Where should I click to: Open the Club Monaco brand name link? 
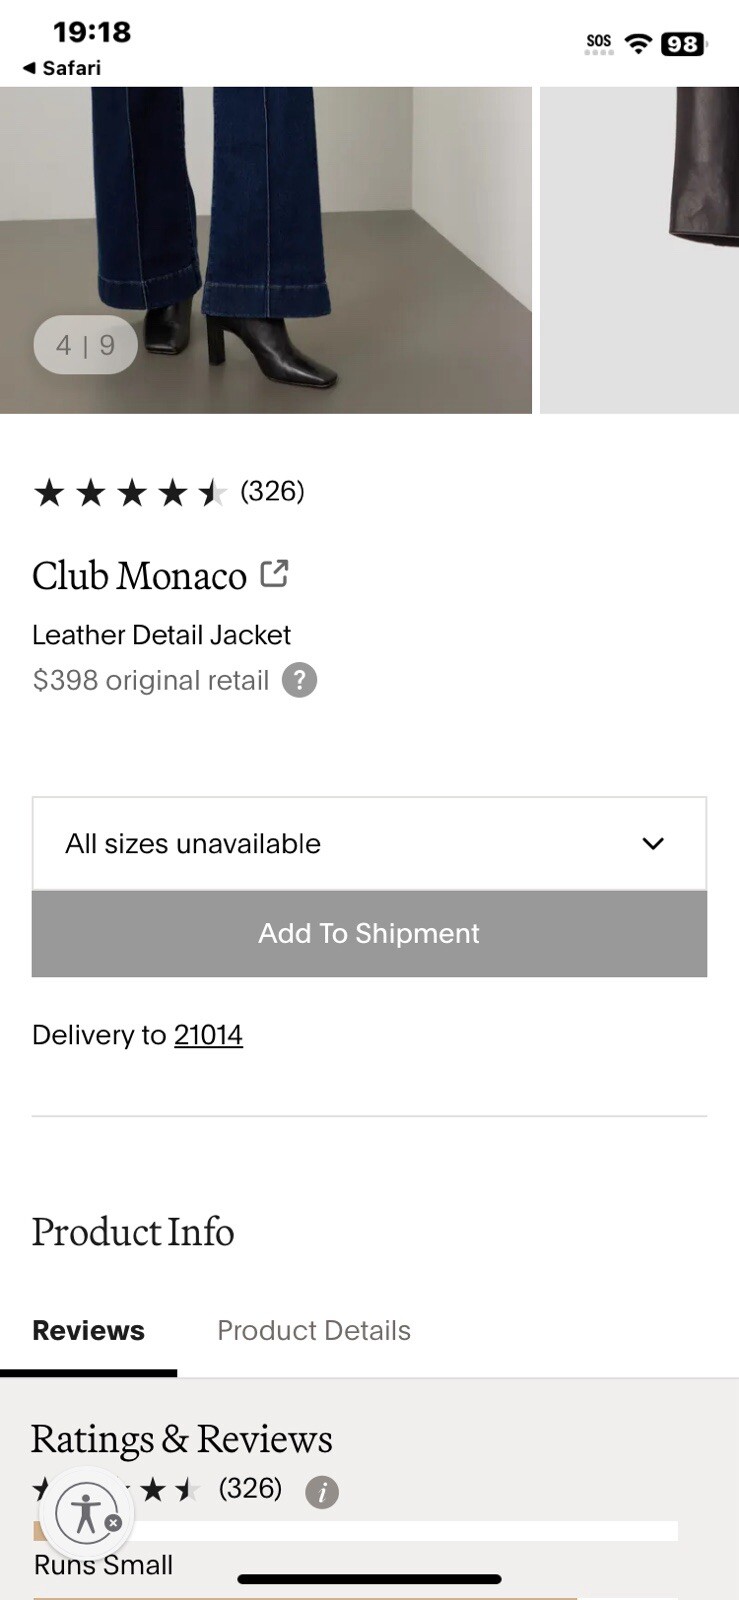coord(139,575)
